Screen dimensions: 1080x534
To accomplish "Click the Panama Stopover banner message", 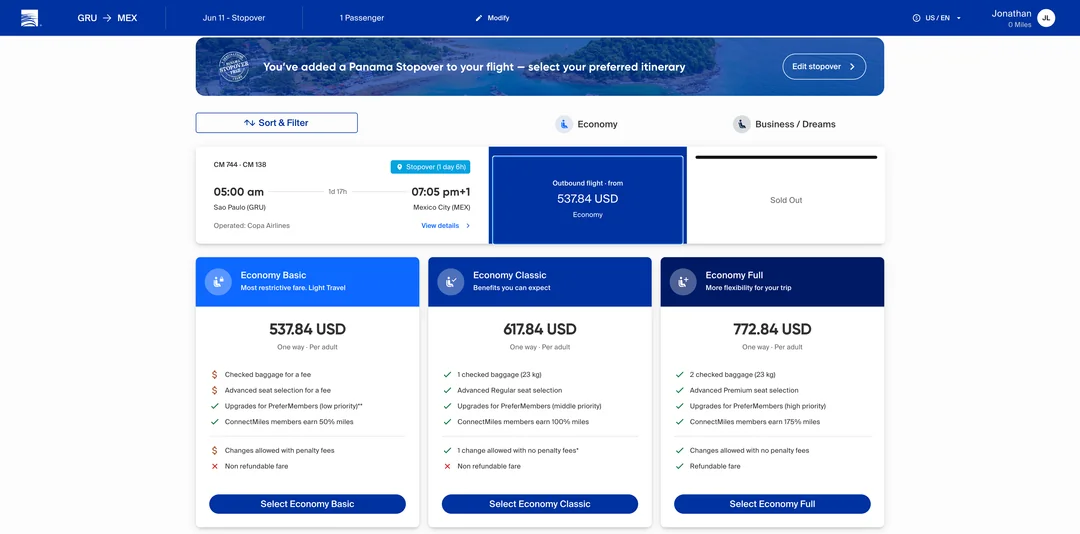I will 474,67.
